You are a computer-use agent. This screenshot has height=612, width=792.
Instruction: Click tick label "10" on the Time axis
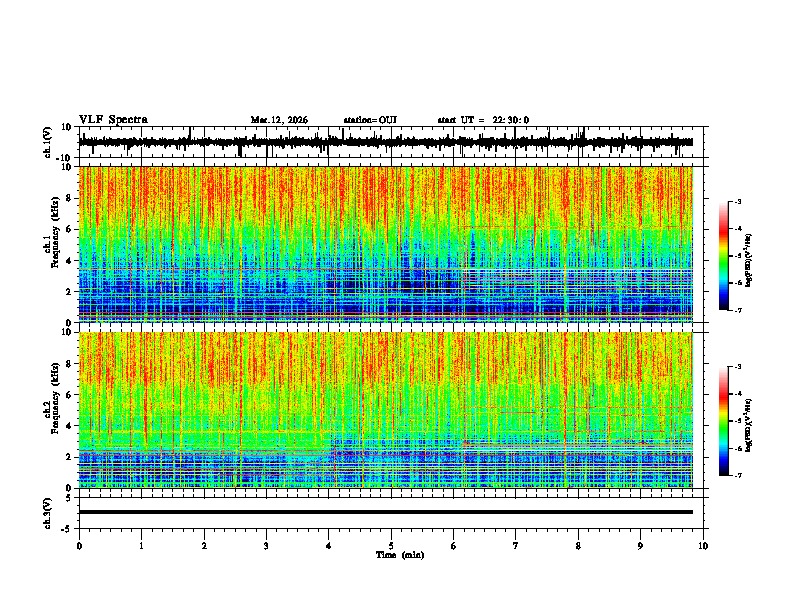(703, 546)
